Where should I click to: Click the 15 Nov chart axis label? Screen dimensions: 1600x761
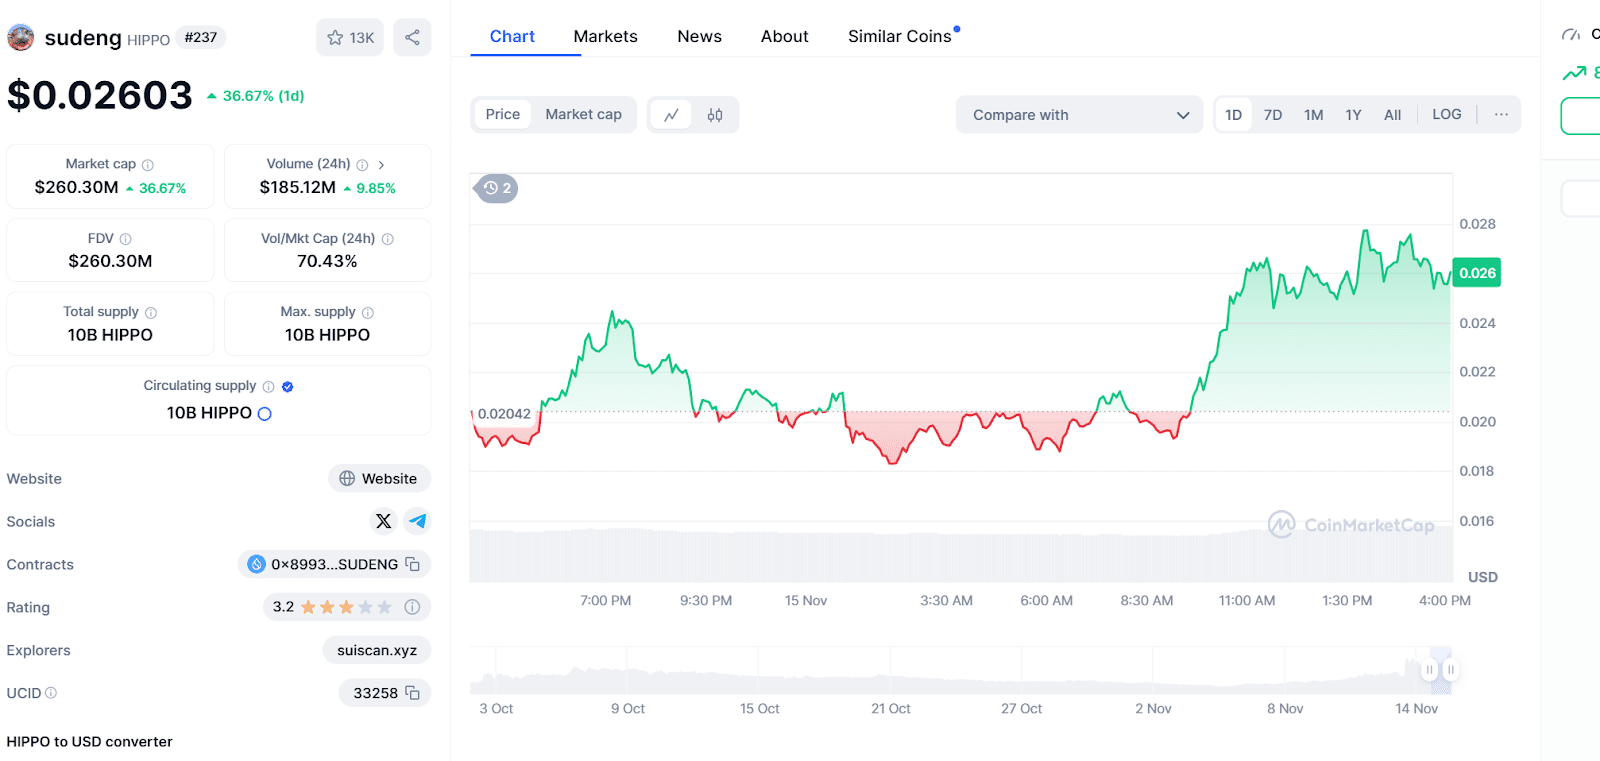(x=806, y=601)
